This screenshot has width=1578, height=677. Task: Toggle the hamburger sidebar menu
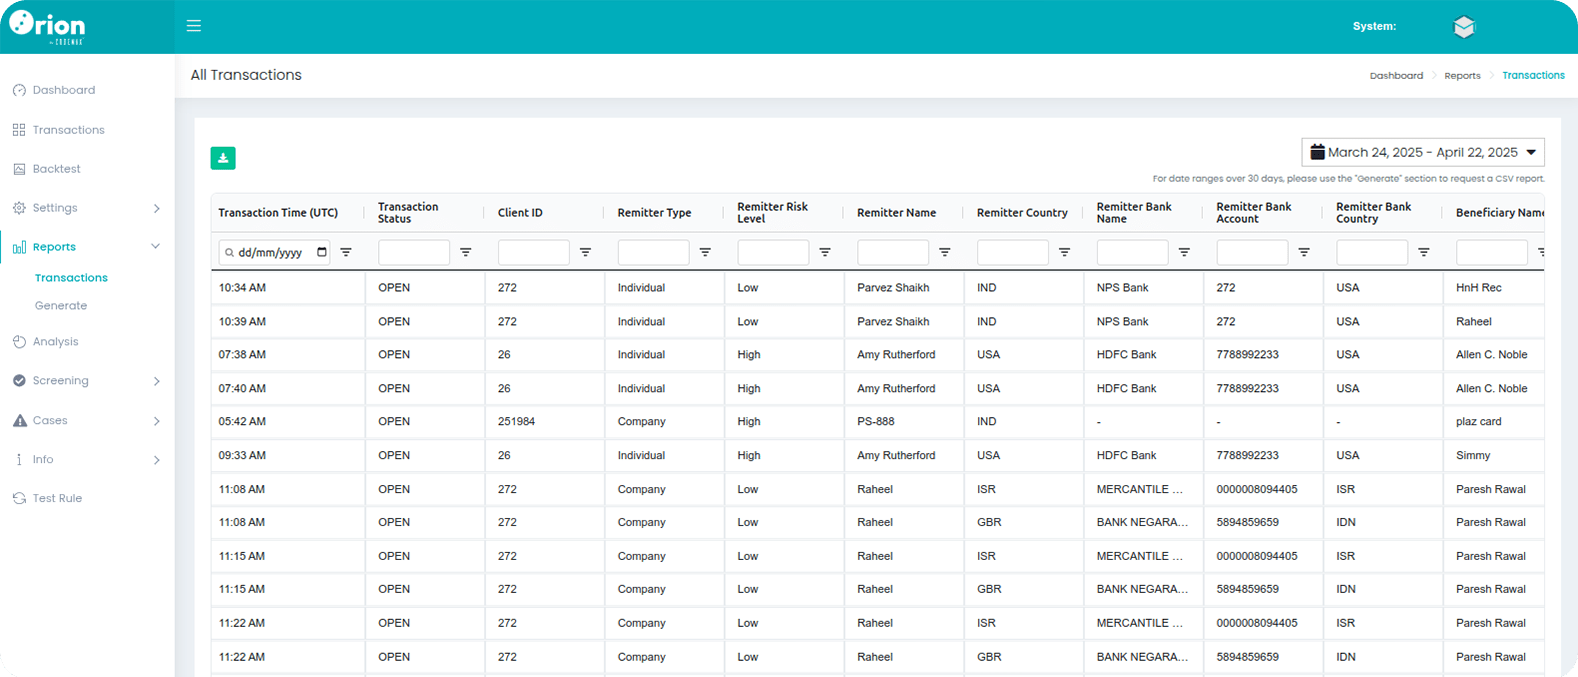tap(194, 26)
